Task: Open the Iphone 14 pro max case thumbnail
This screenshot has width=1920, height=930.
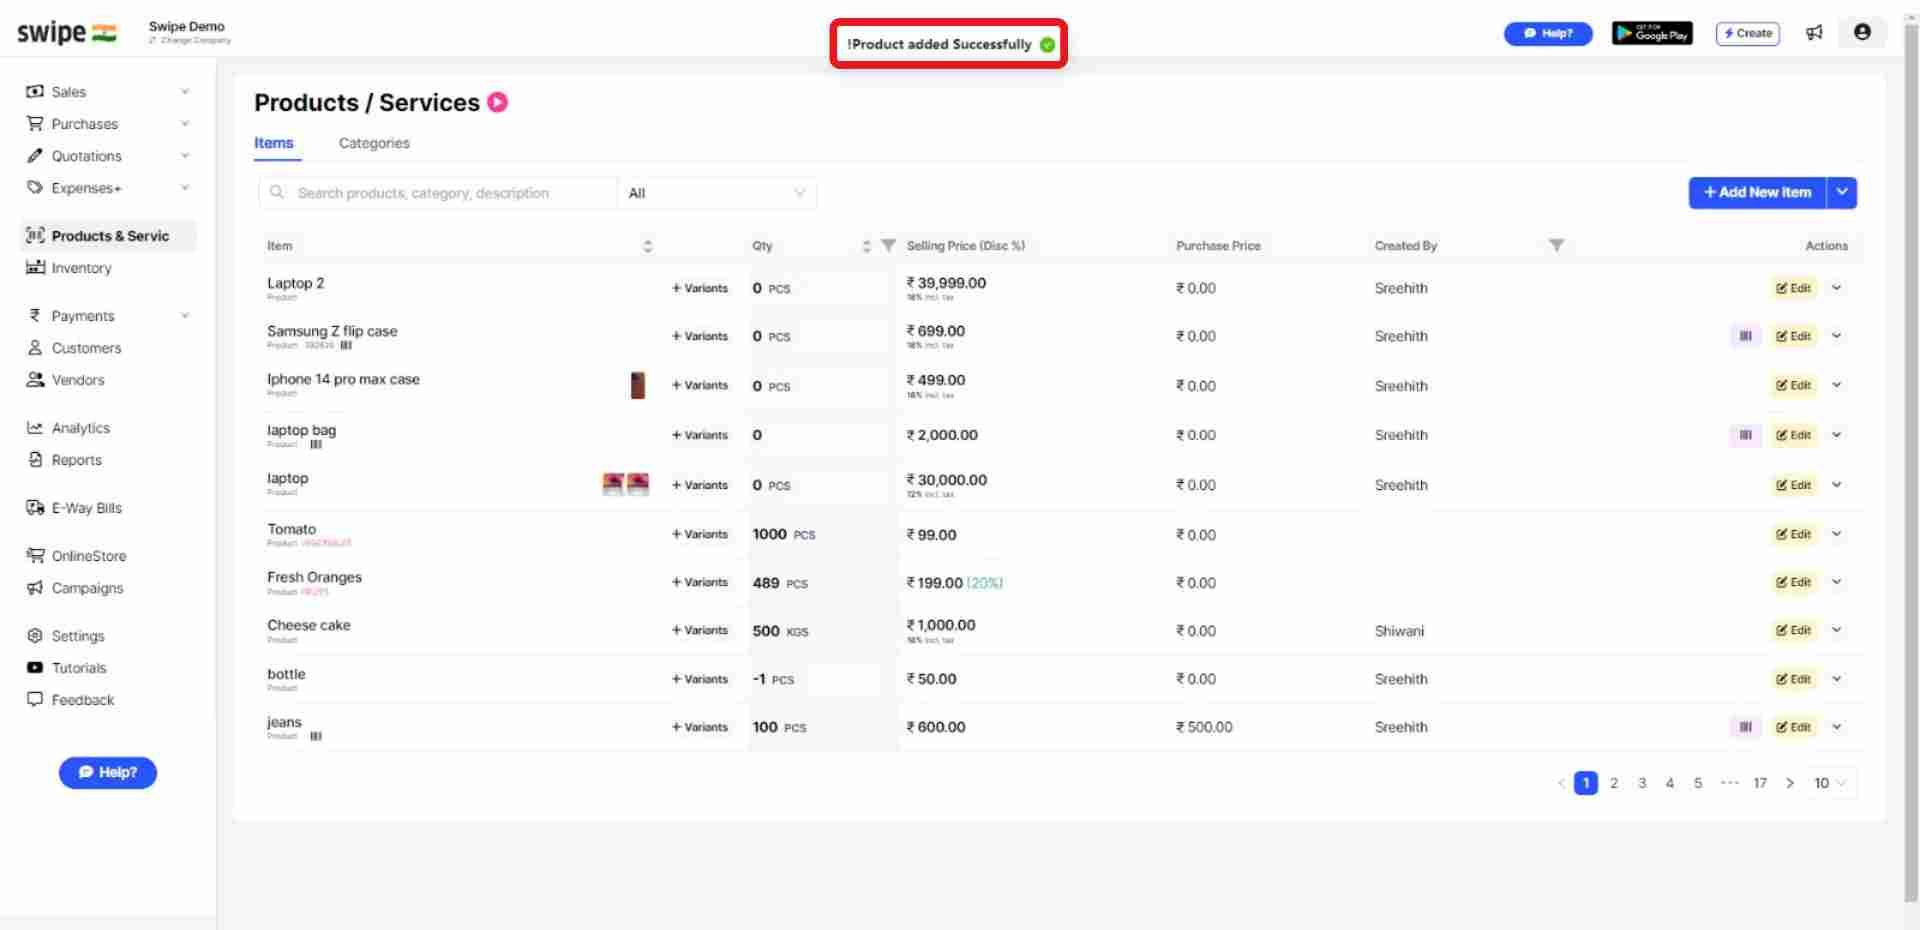Action: (637, 385)
